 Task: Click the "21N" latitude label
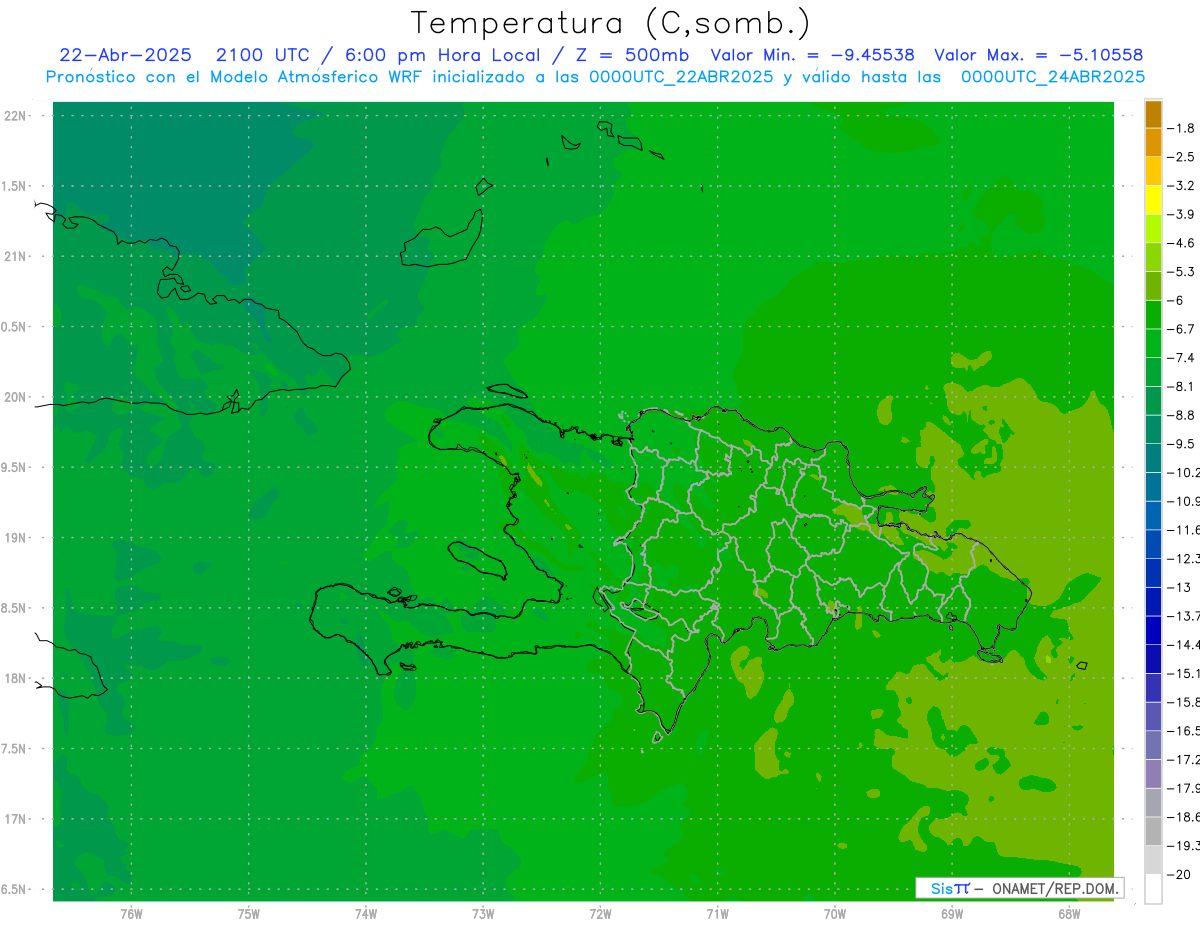16,257
